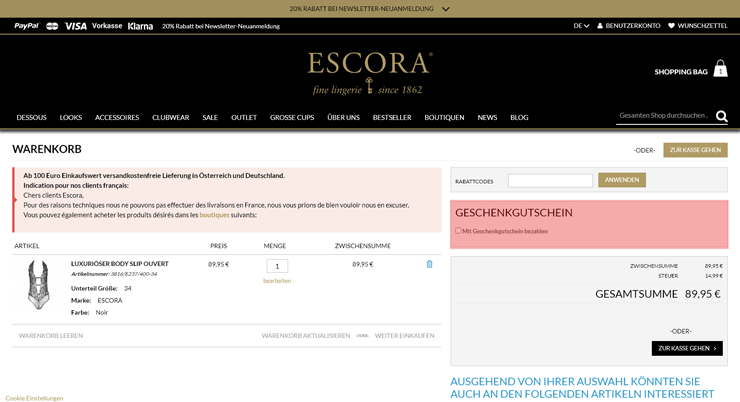This screenshot has width=740, height=402.
Task: Click the Benutzerkonto link
Action: tap(633, 26)
